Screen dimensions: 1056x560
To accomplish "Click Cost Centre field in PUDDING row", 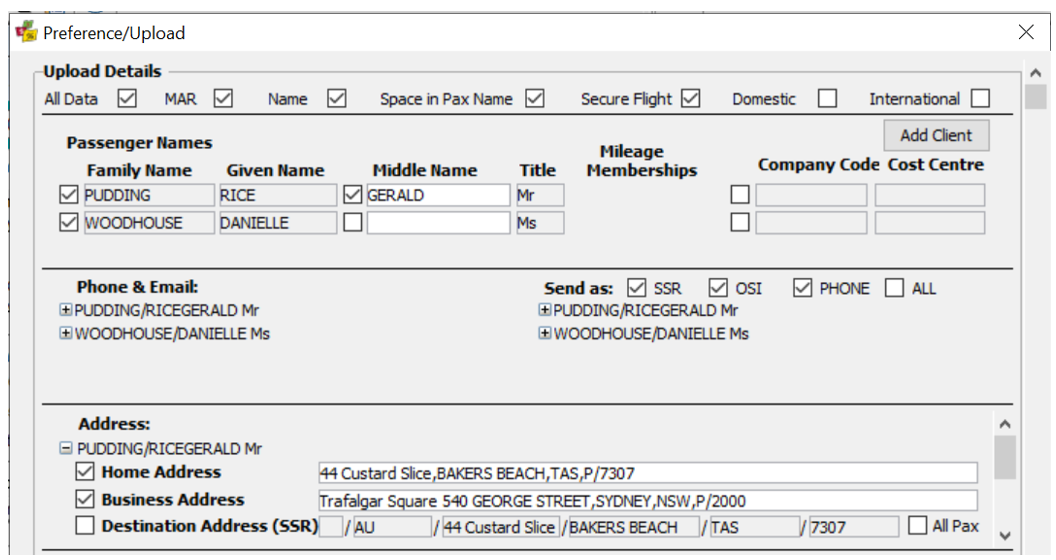I will click(x=929, y=195).
